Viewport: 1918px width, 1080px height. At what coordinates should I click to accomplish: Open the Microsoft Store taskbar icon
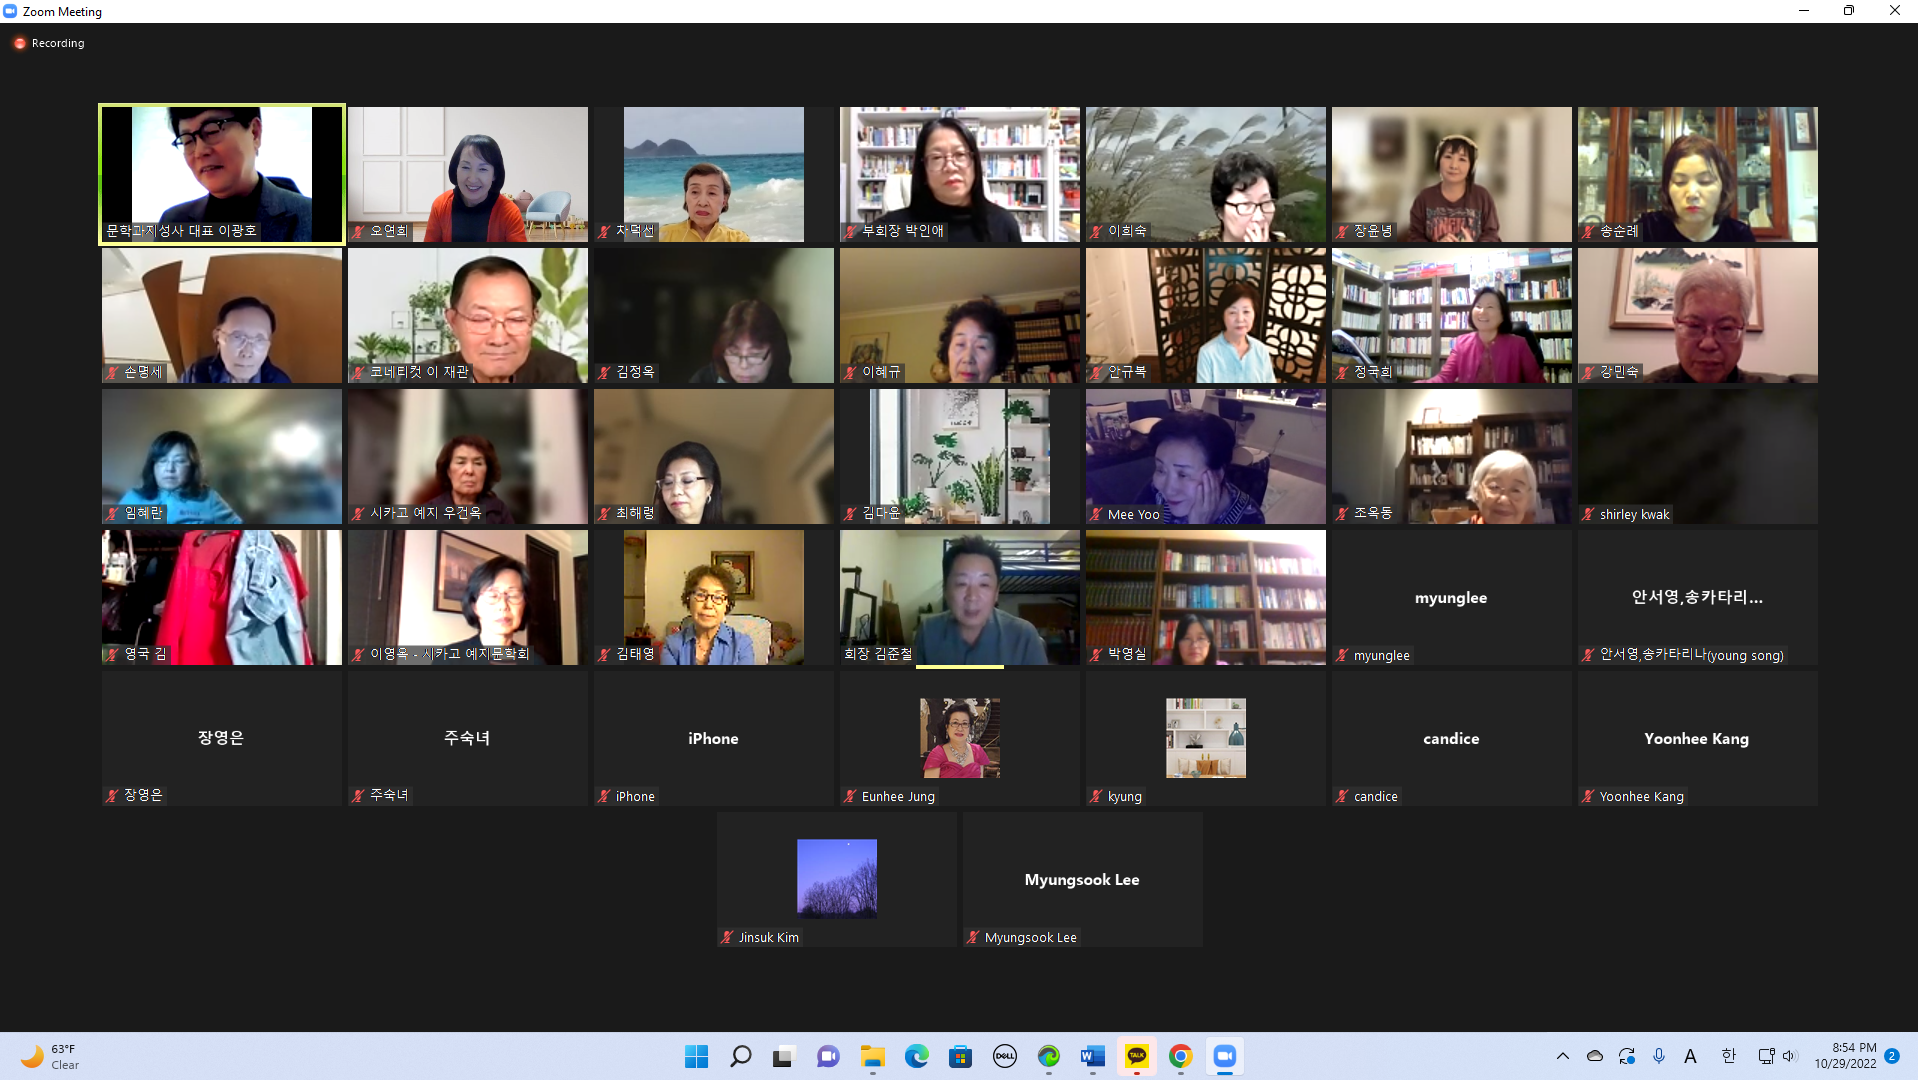click(960, 1056)
